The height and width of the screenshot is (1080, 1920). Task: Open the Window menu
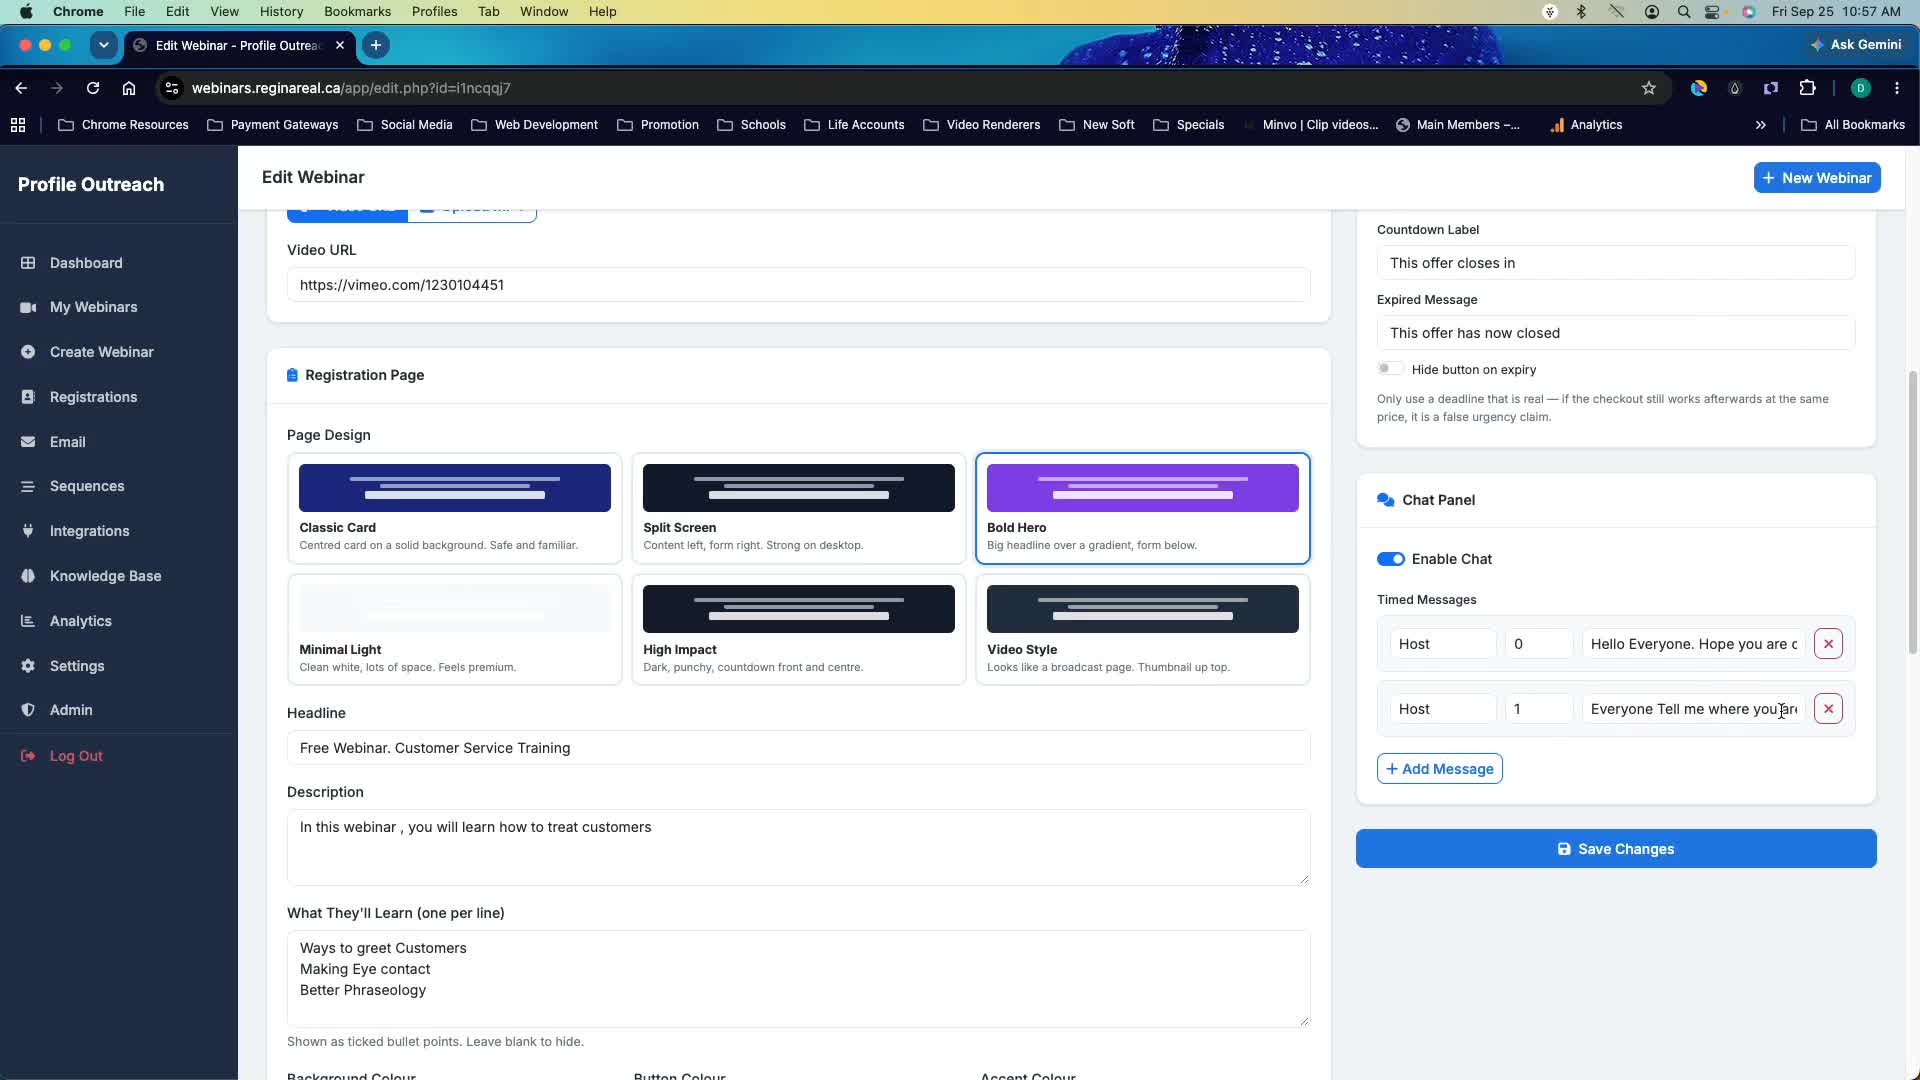pyautogui.click(x=544, y=11)
